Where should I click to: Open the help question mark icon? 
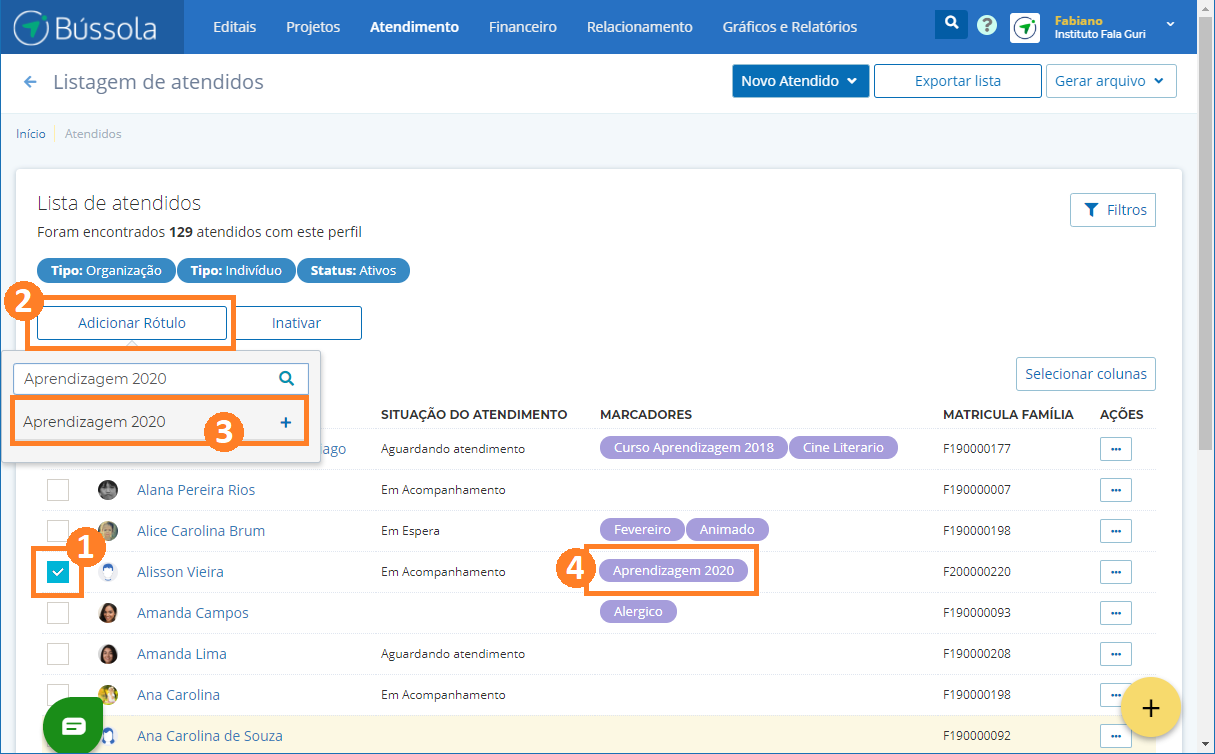pyautogui.click(x=987, y=26)
